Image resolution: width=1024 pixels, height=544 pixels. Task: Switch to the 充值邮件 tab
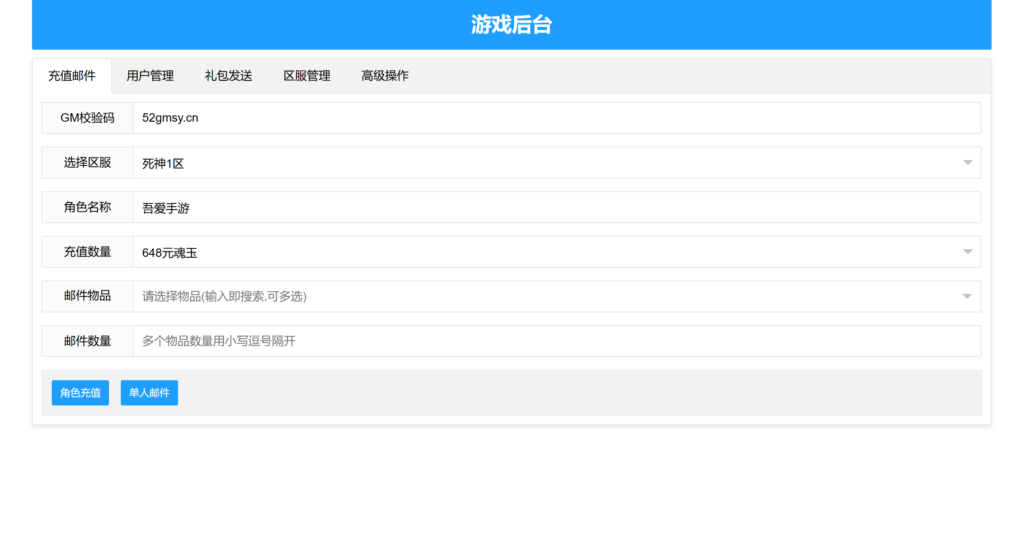point(72,76)
